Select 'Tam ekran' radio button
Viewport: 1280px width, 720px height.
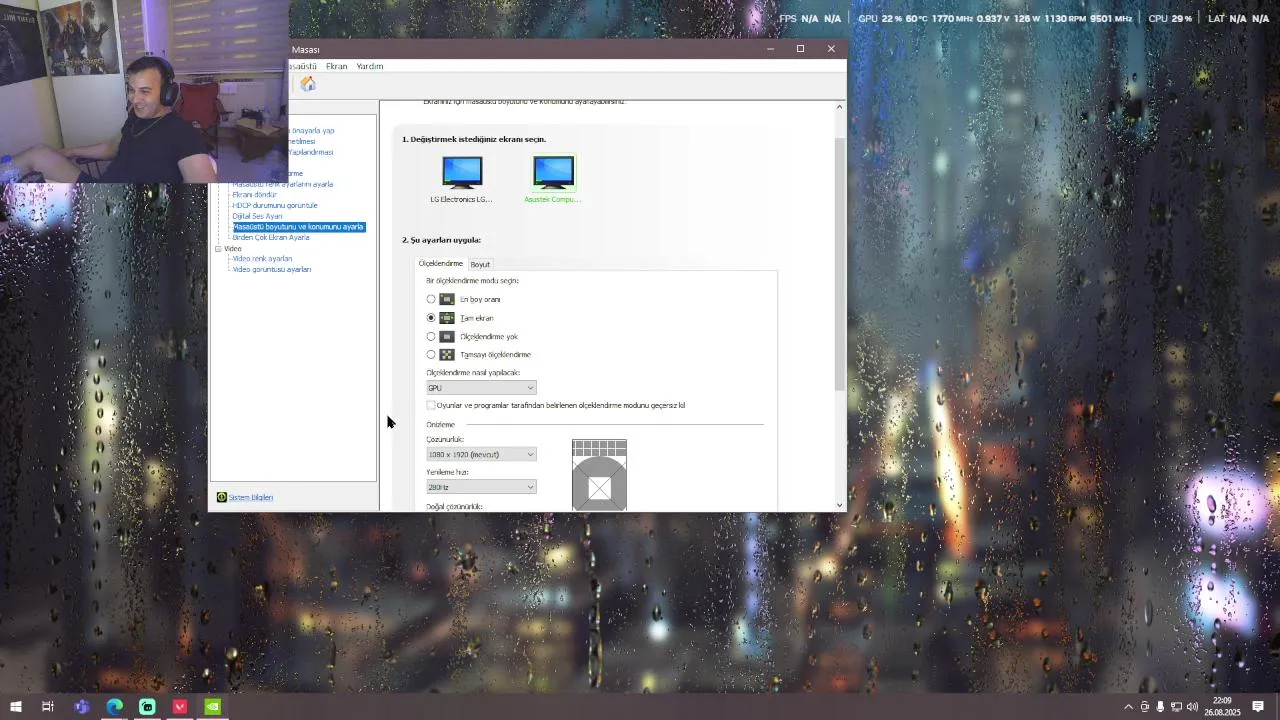(x=431, y=318)
